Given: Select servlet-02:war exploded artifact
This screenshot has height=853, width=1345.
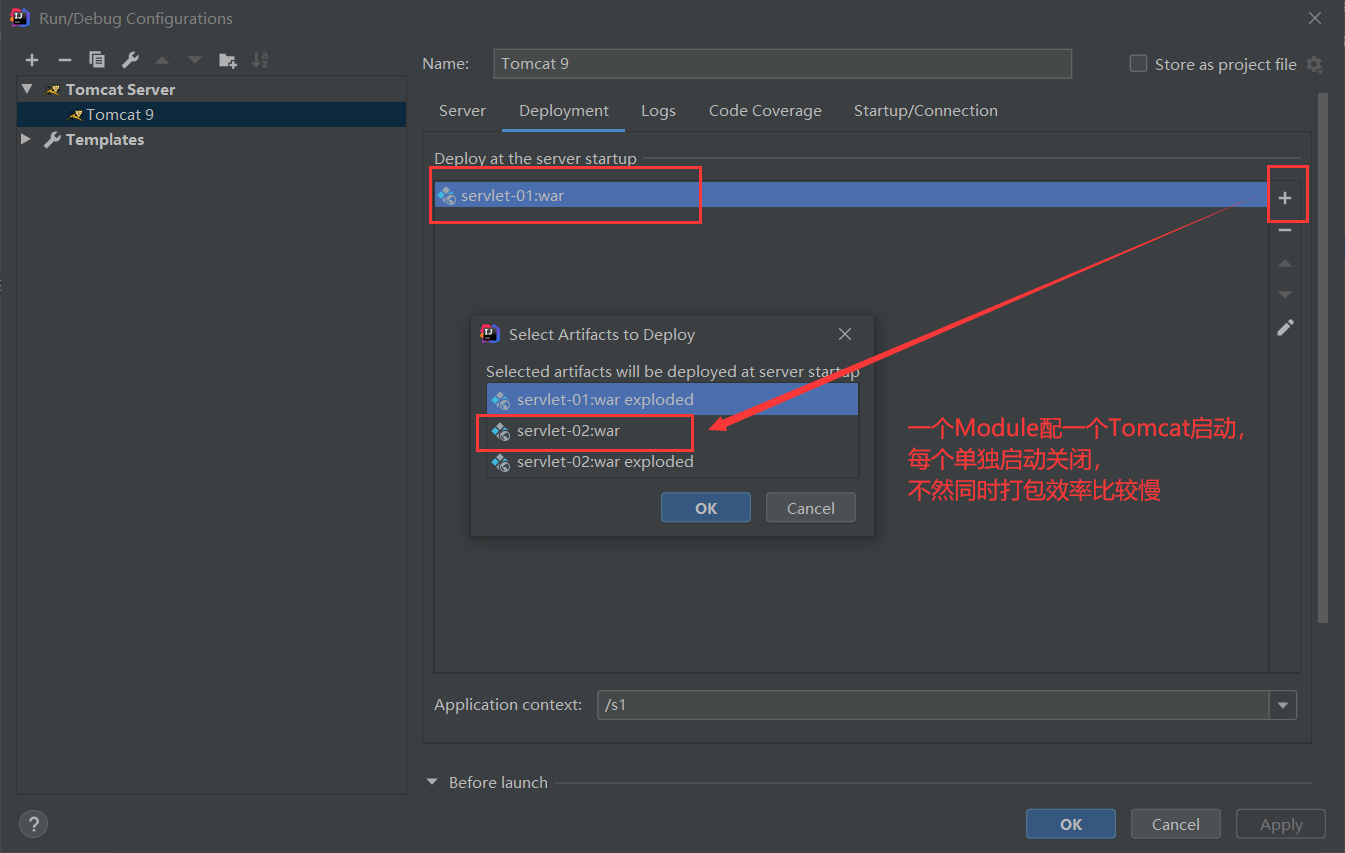Looking at the screenshot, I should (x=672, y=462).
